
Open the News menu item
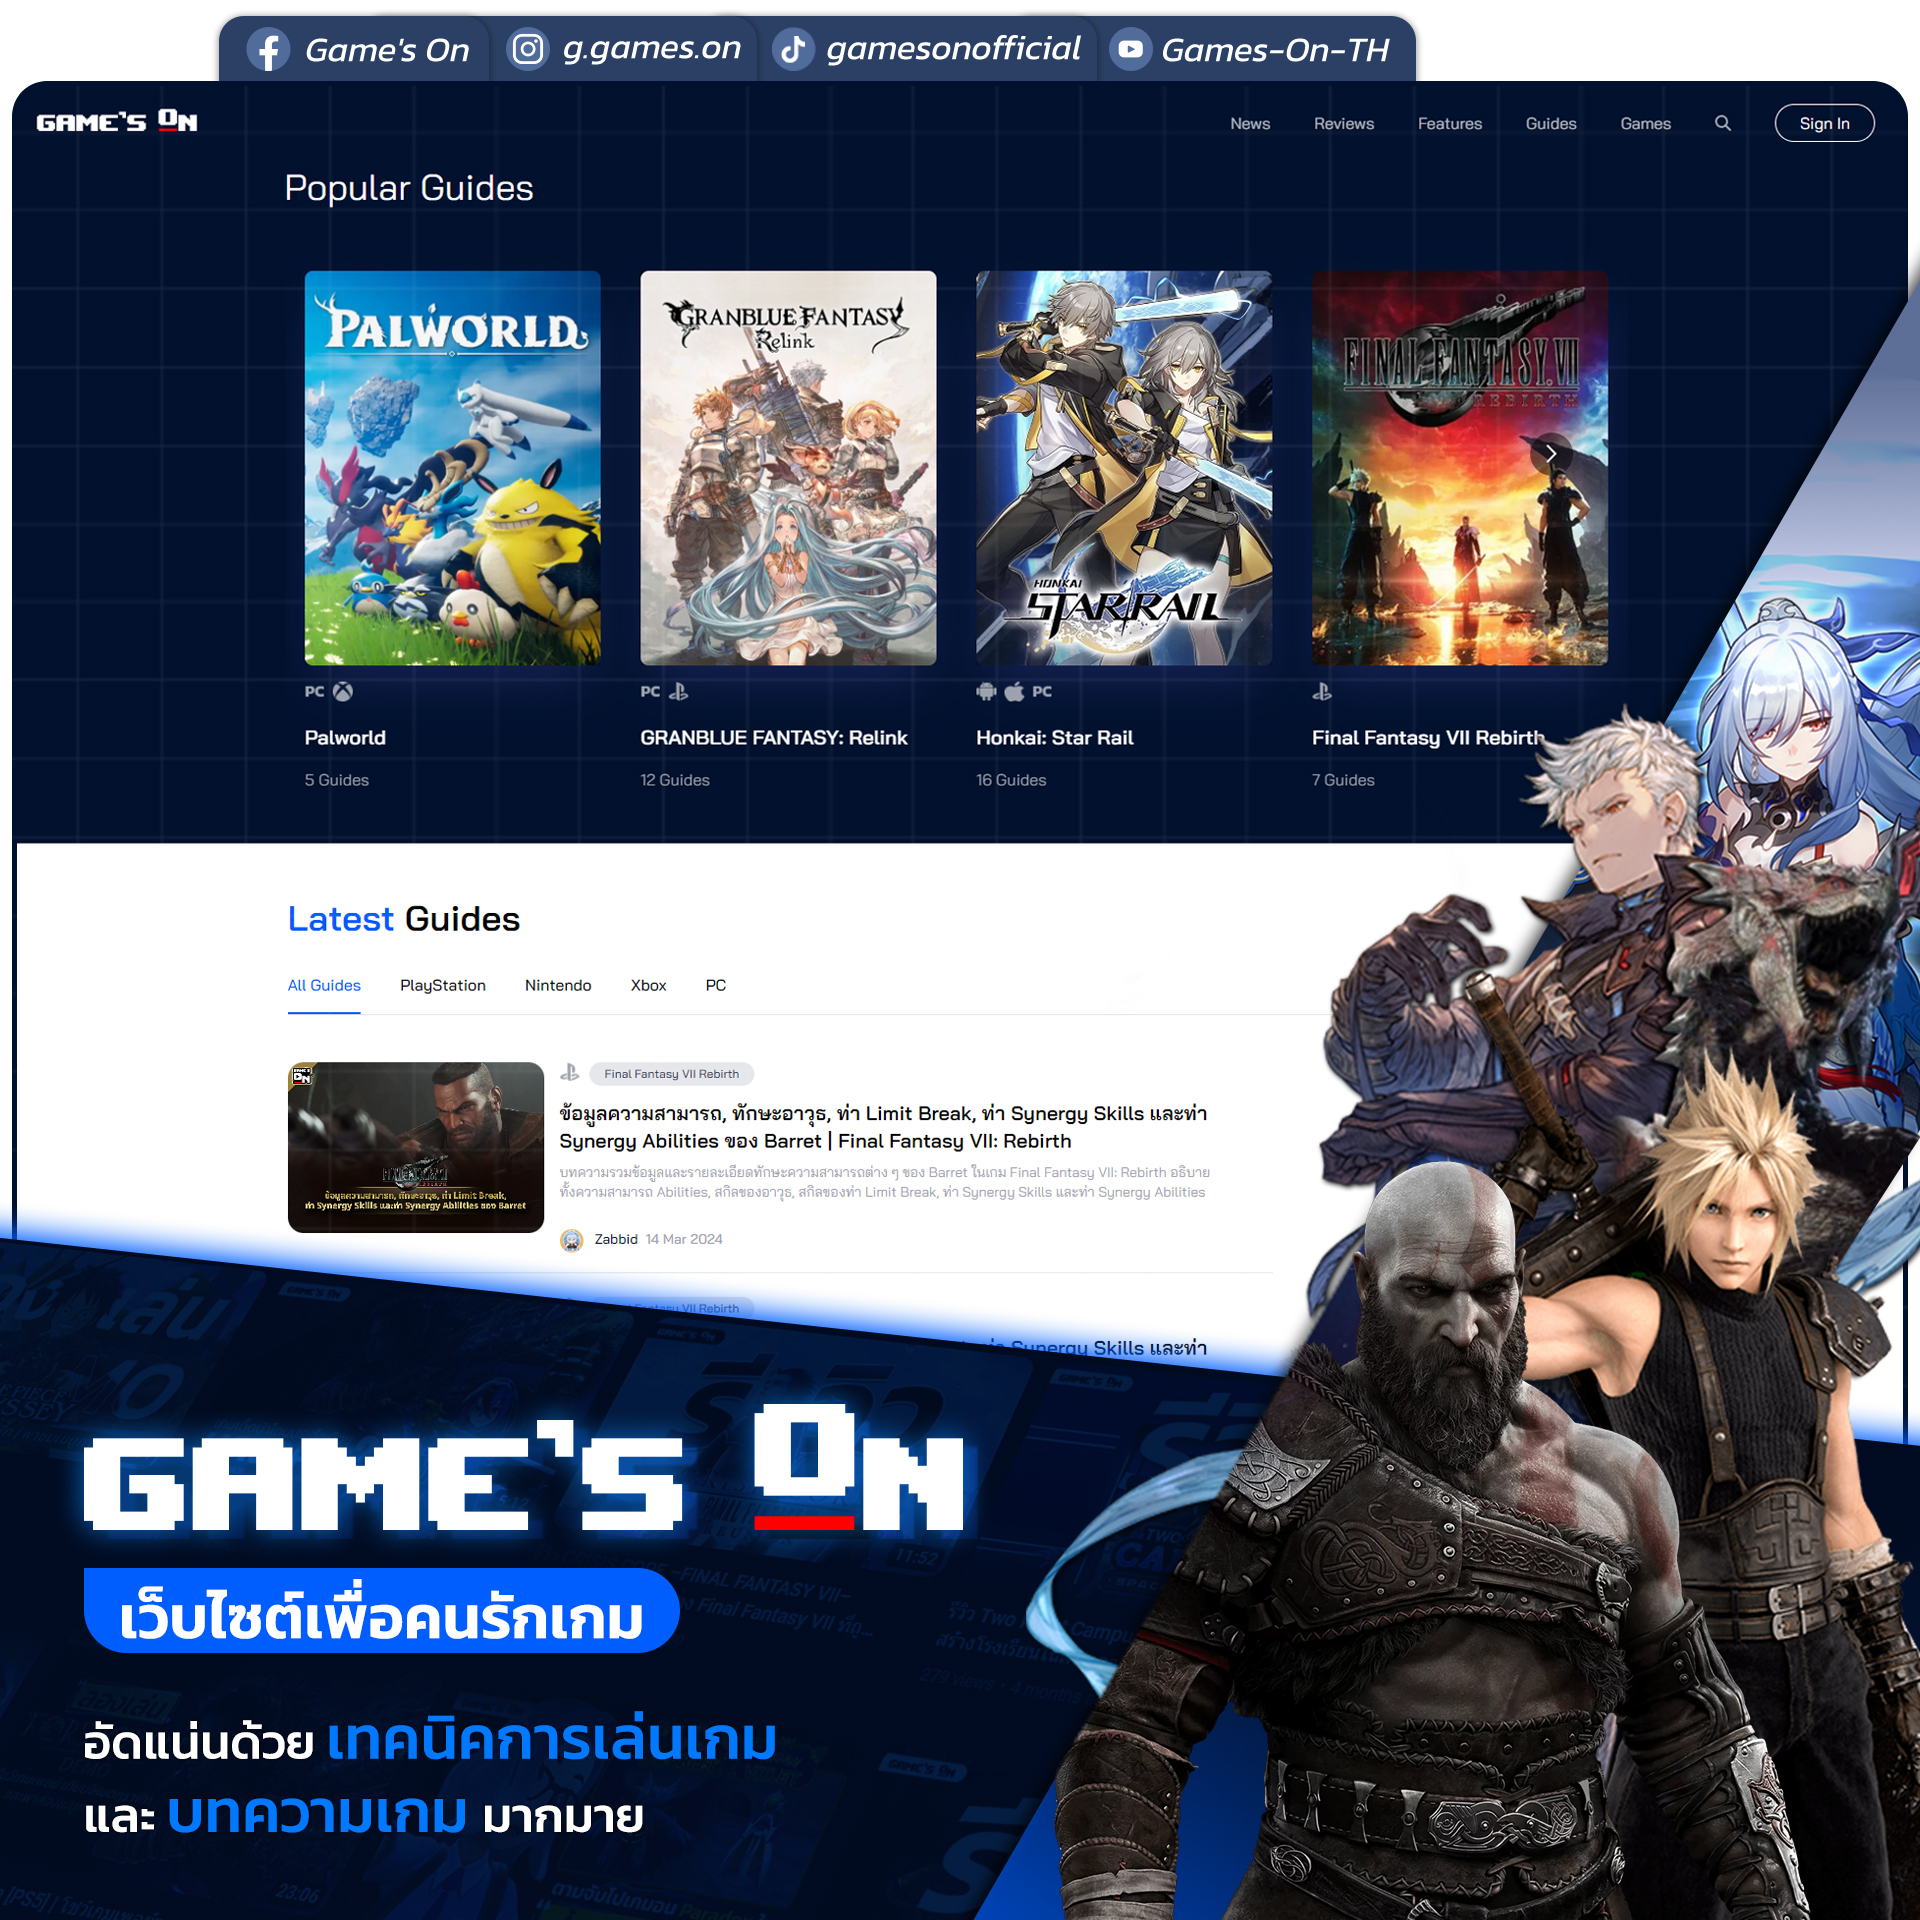1250,123
